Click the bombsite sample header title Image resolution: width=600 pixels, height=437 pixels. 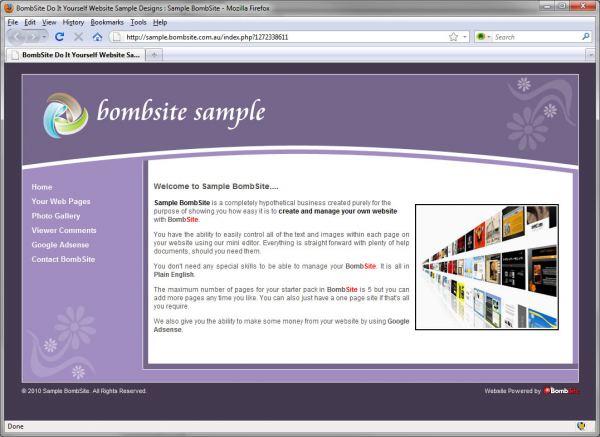click(x=181, y=113)
